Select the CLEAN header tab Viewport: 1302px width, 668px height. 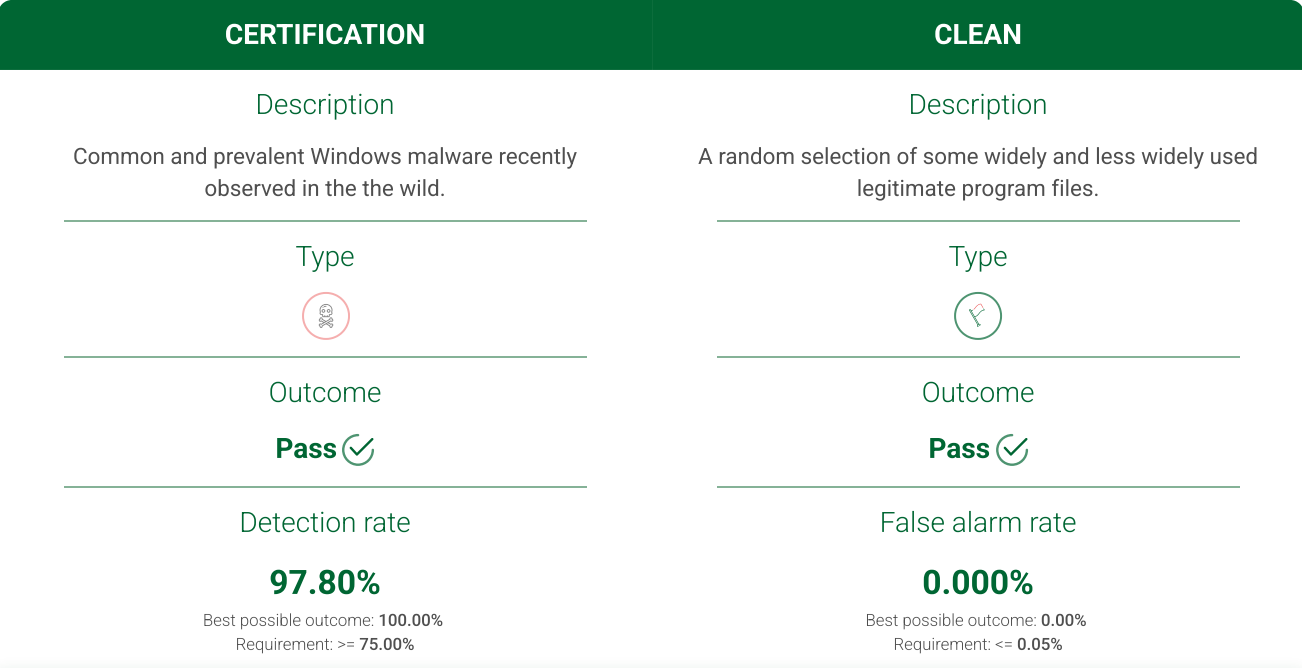click(x=977, y=35)
